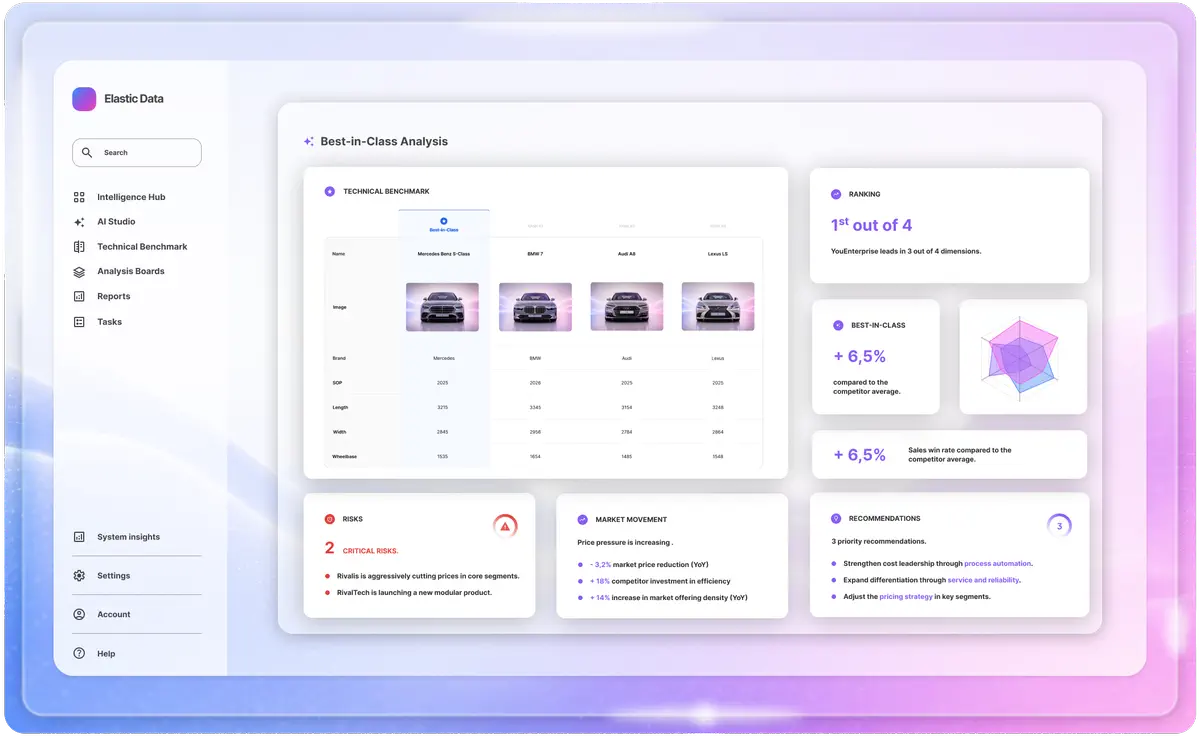Open the Mercedes Benz S-Class car image
1200x738 pixels.
coord(442,307)
